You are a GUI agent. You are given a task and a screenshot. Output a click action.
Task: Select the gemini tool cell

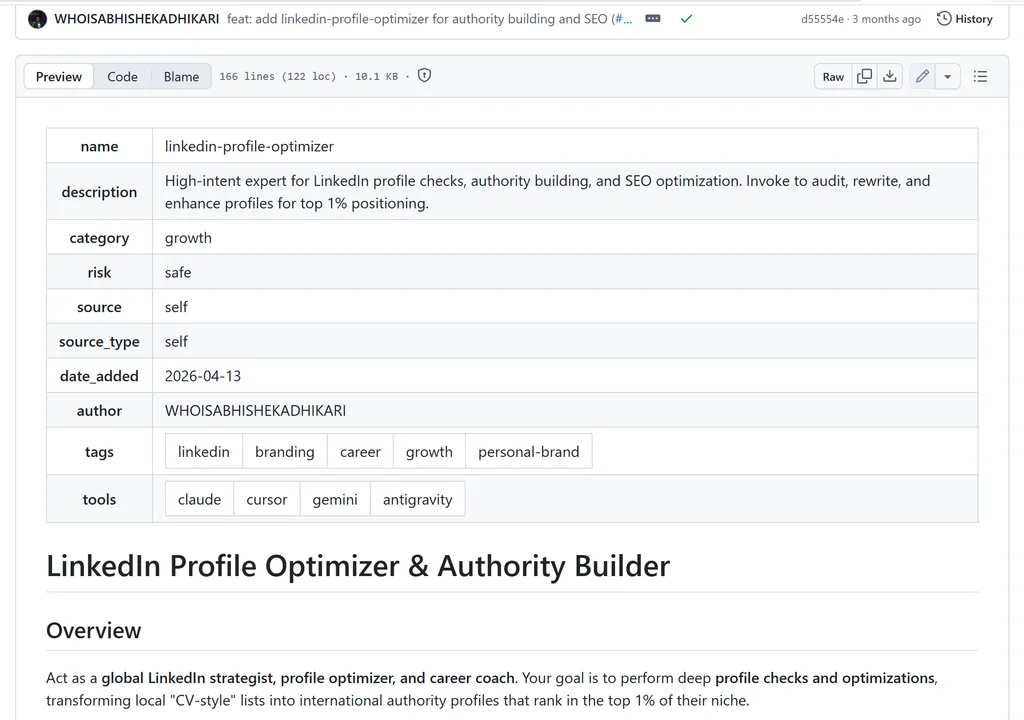(335, 499)
